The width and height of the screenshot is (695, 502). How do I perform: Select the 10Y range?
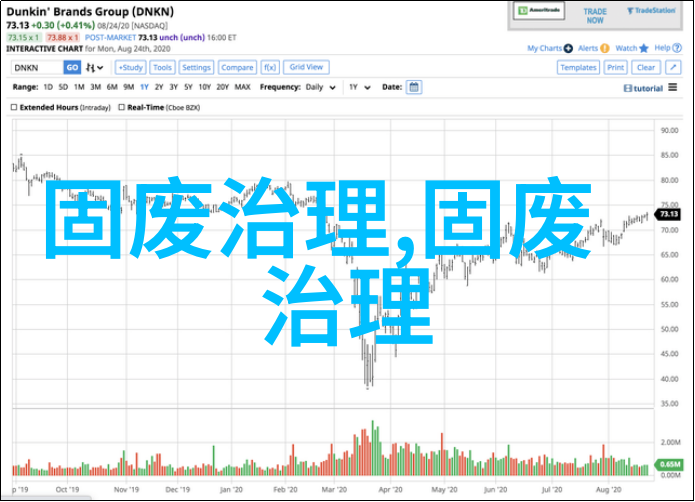point(204,87)
